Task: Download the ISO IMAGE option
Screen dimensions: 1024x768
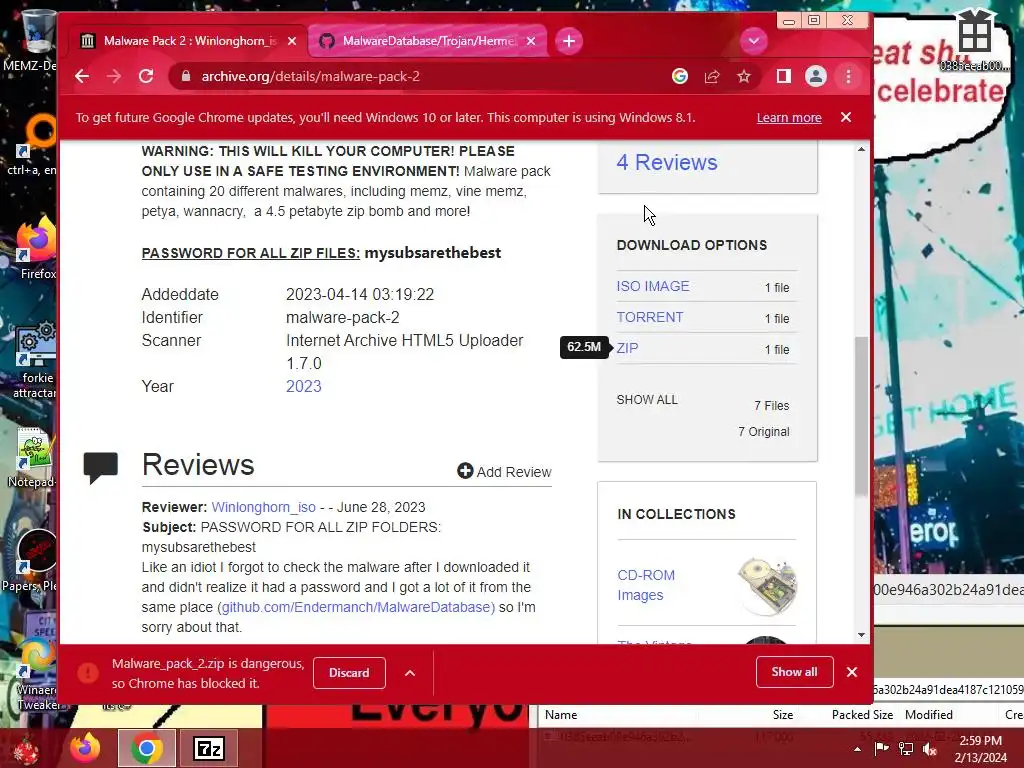Action: click(652, 286)
